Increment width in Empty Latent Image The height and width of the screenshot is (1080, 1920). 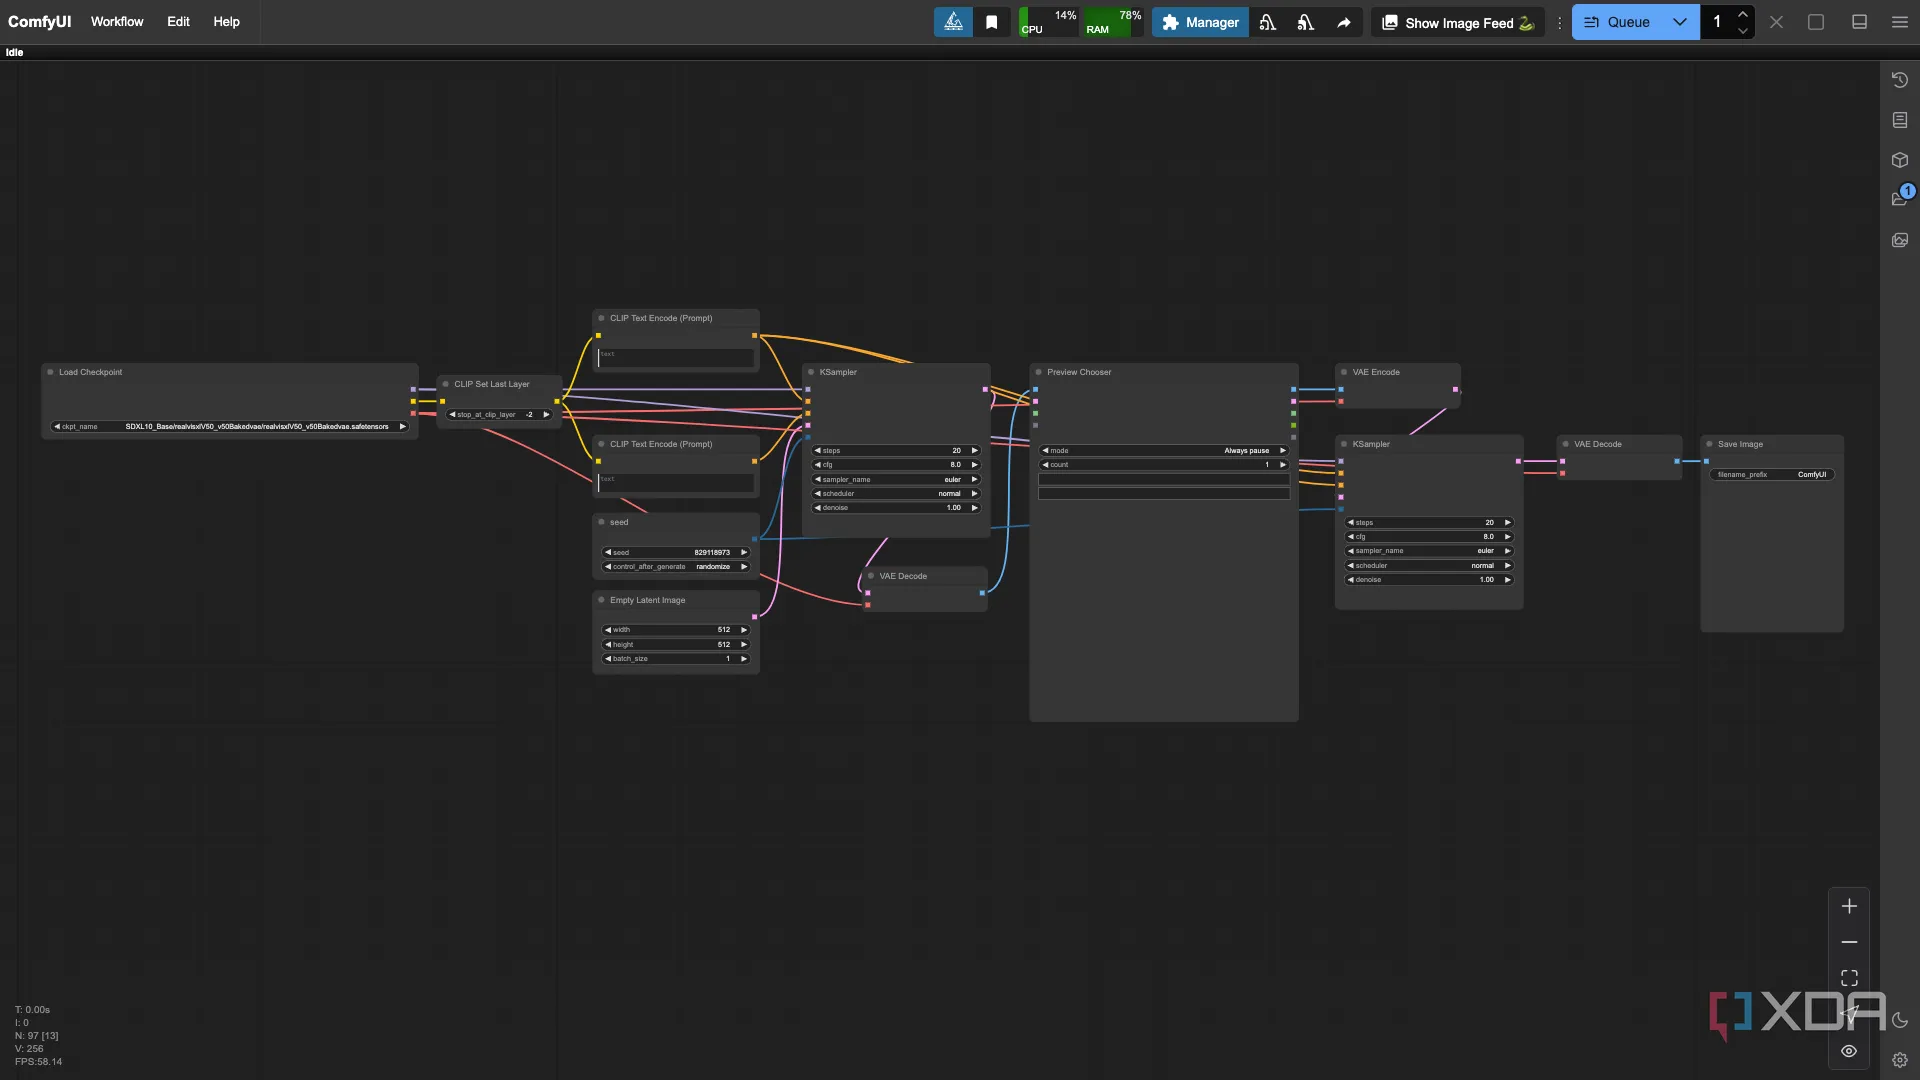744,630
